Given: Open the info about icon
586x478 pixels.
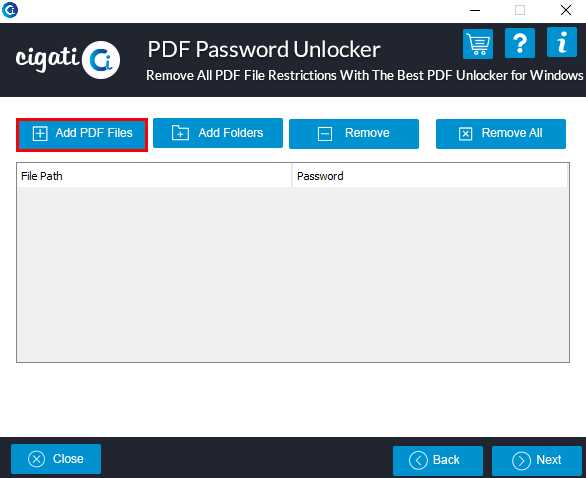Looking at the screenshot, I should tap(562, 42).
